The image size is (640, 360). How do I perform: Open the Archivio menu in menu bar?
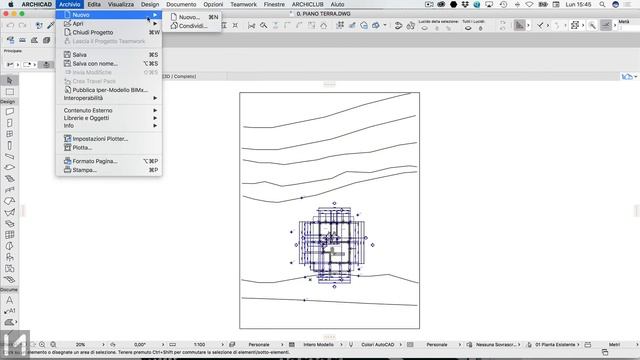[69, 4]
